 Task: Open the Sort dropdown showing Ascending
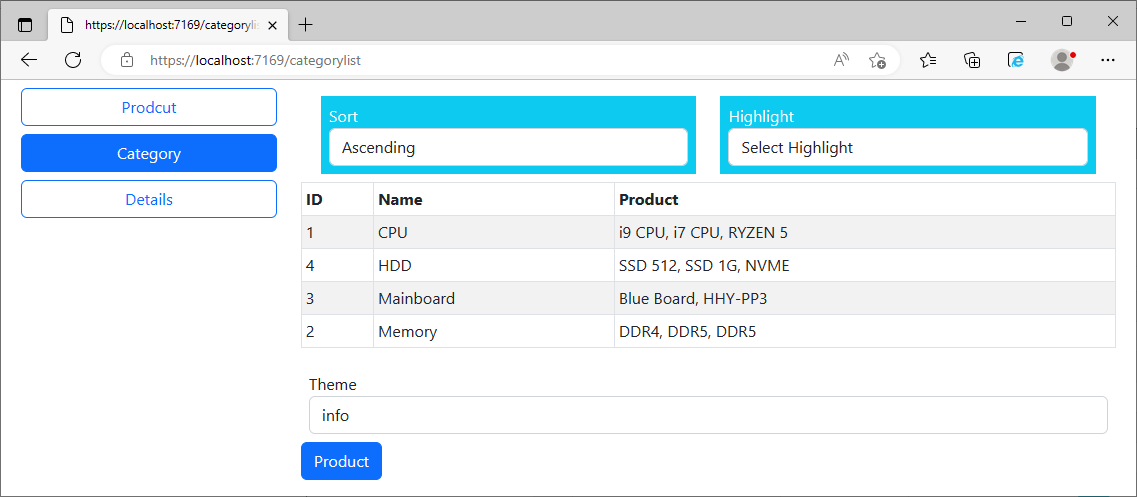508,147
